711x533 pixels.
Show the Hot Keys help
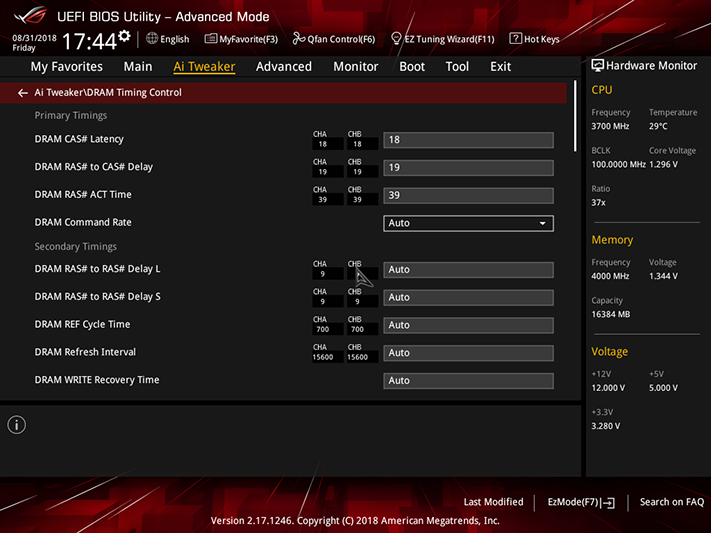[x=534, y=39]
